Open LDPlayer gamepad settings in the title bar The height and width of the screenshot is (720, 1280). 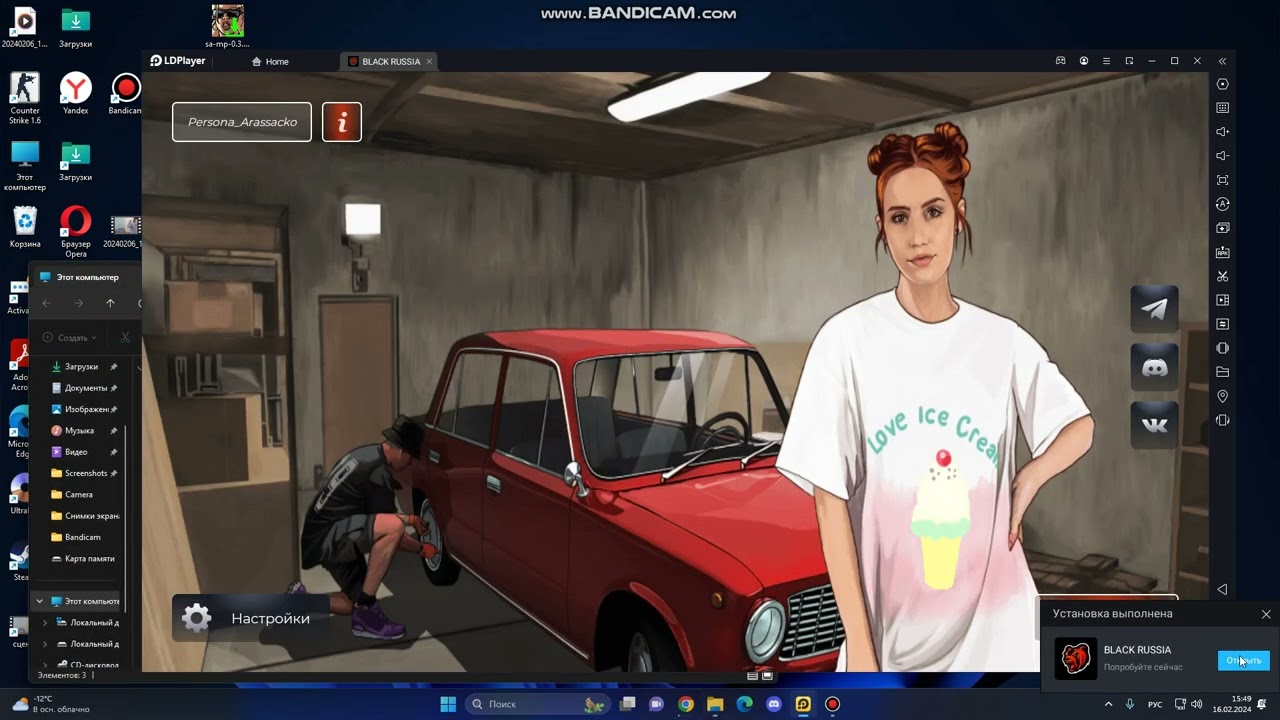pyautogui.click(x=1061, y=61)
